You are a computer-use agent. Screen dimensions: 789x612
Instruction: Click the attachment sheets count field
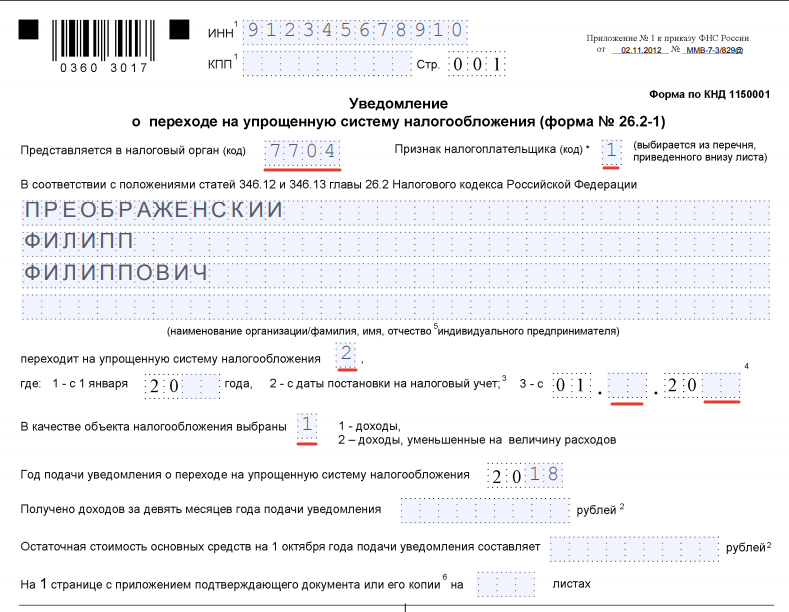coord(506,584)
